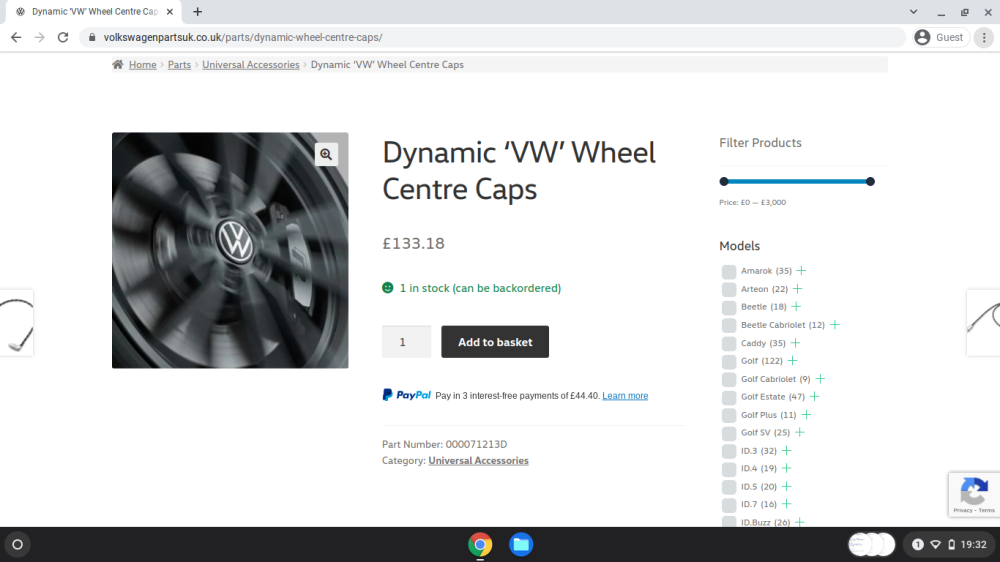Image resolution: width=1000 pixels, height=562 pixels.
Task: Tick the Beetle model checkbox
Action: pos(729,307)
